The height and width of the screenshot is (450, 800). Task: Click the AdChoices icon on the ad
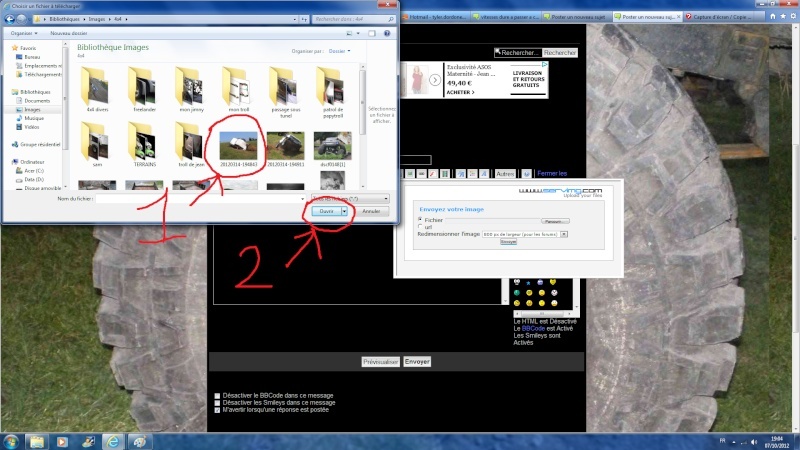pyautogui.click(x=545, y=65)
